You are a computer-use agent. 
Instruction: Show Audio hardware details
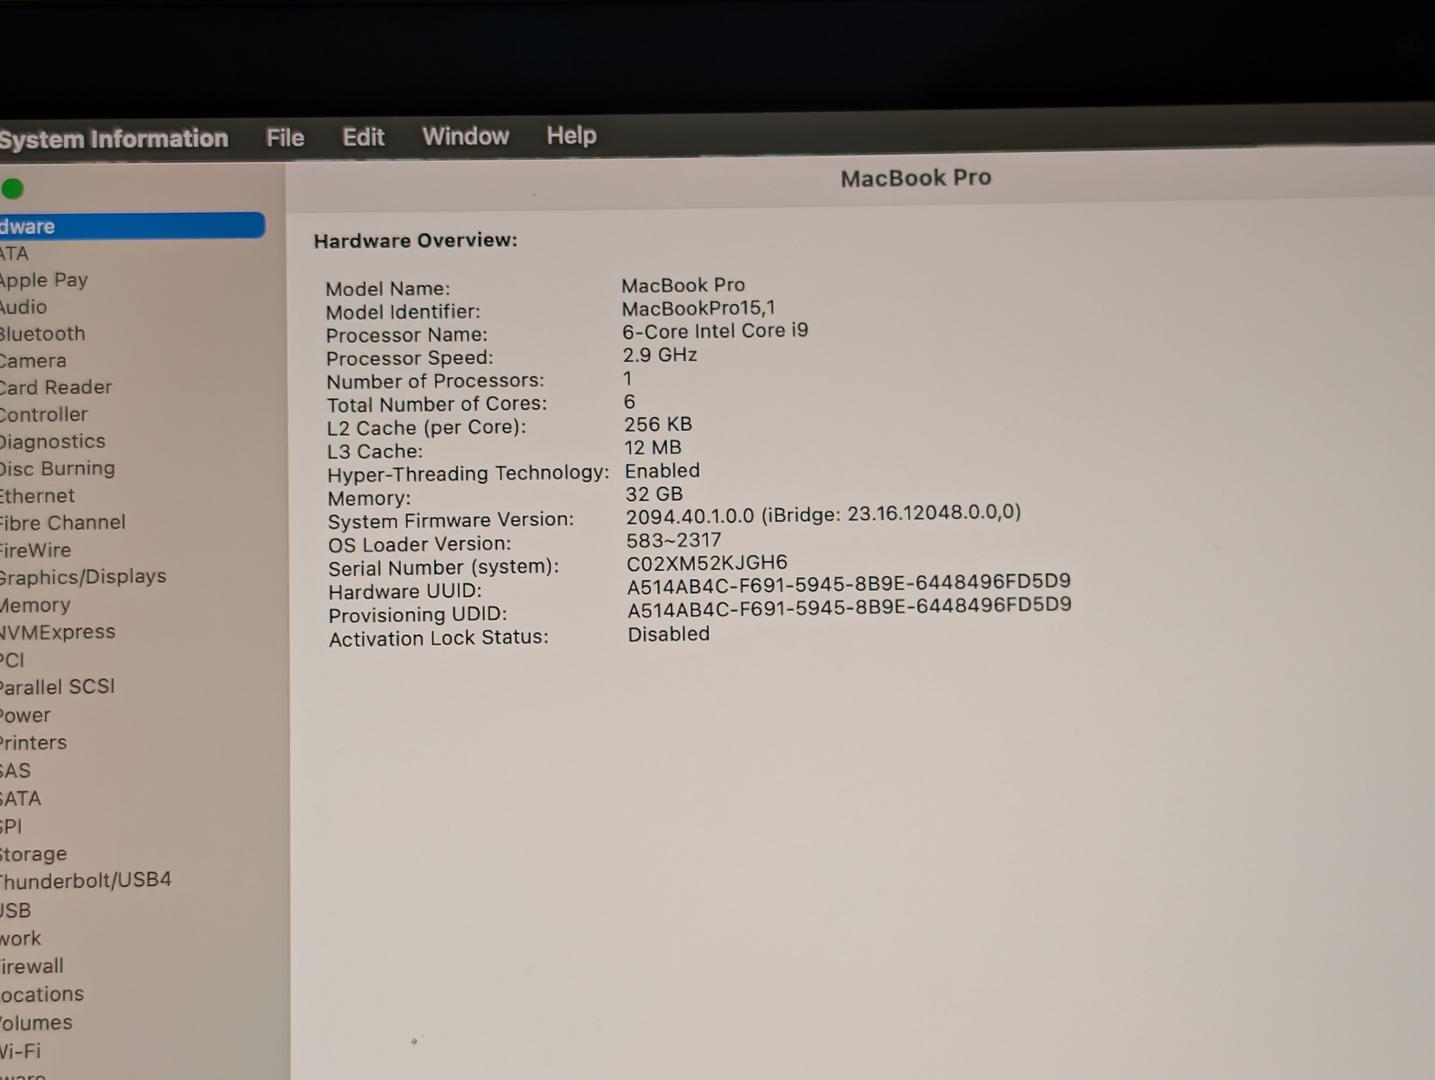[23, 307]
